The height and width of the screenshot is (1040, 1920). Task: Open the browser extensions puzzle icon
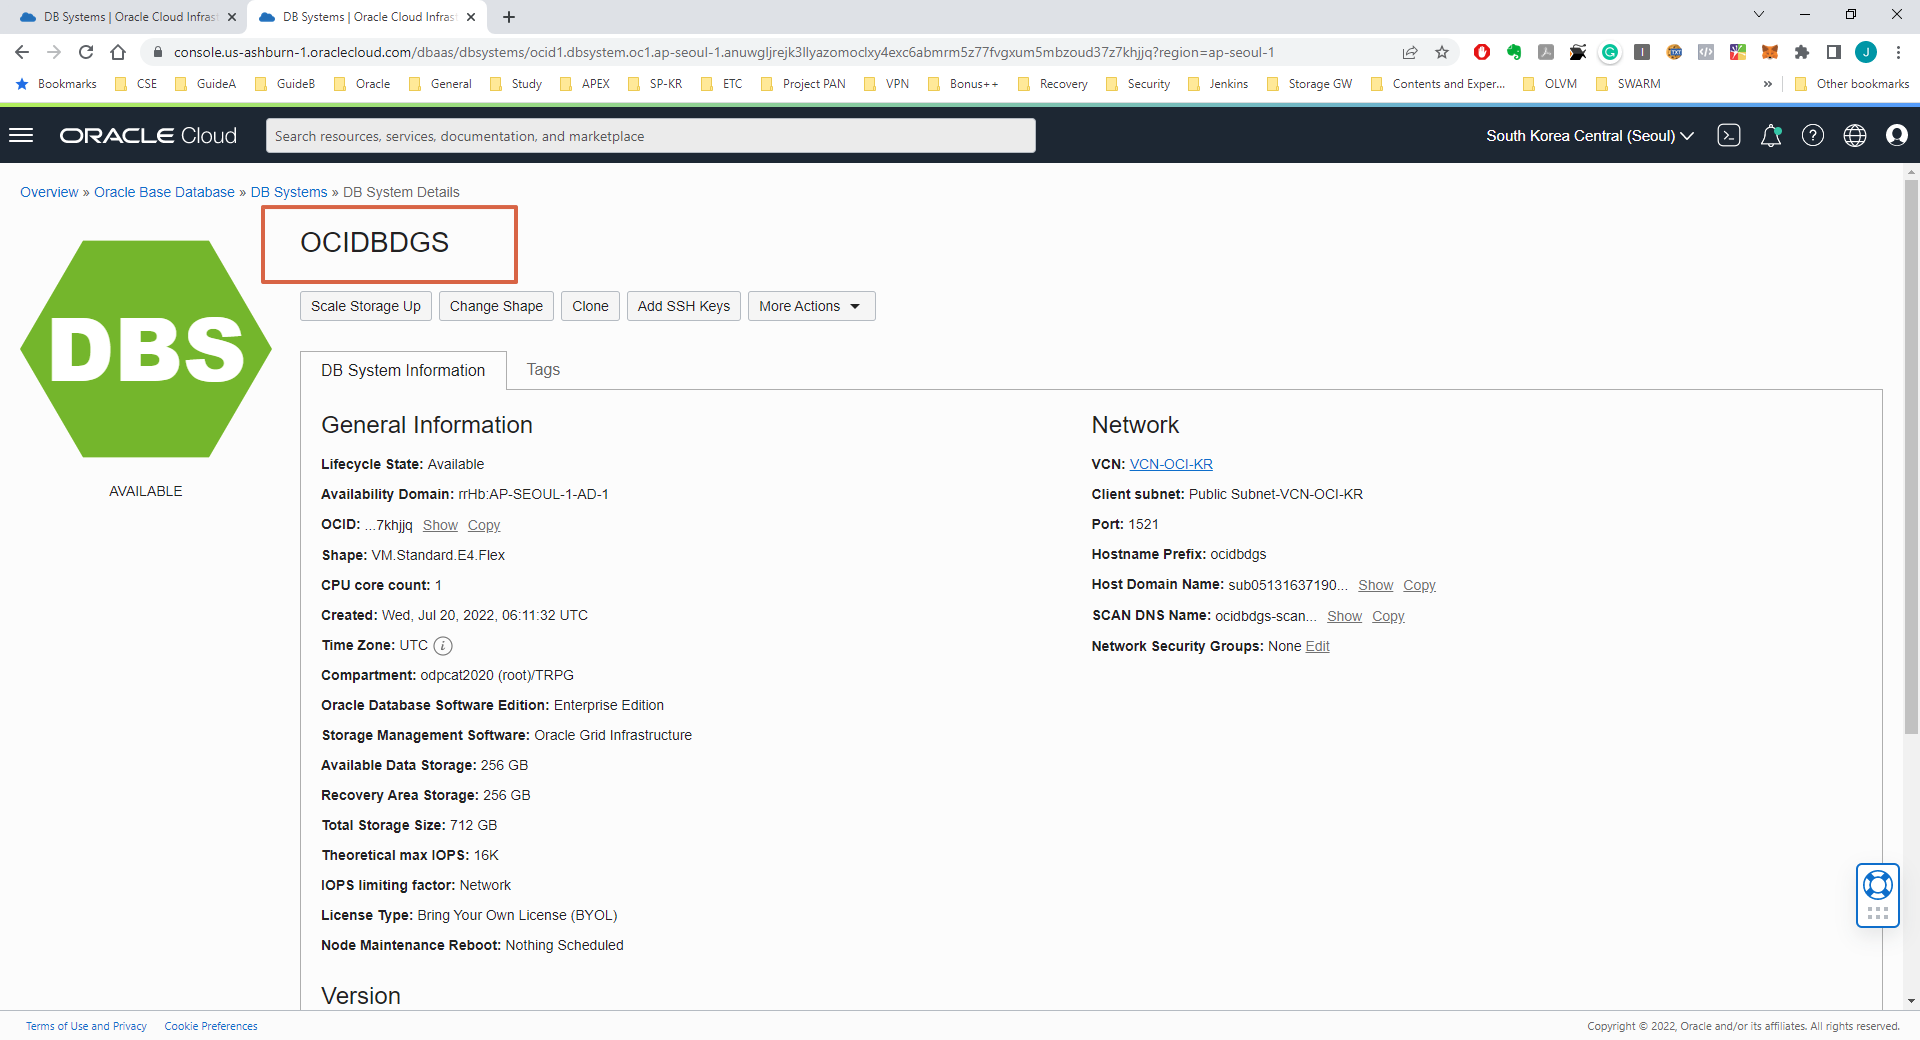[x=1802, y=52]
